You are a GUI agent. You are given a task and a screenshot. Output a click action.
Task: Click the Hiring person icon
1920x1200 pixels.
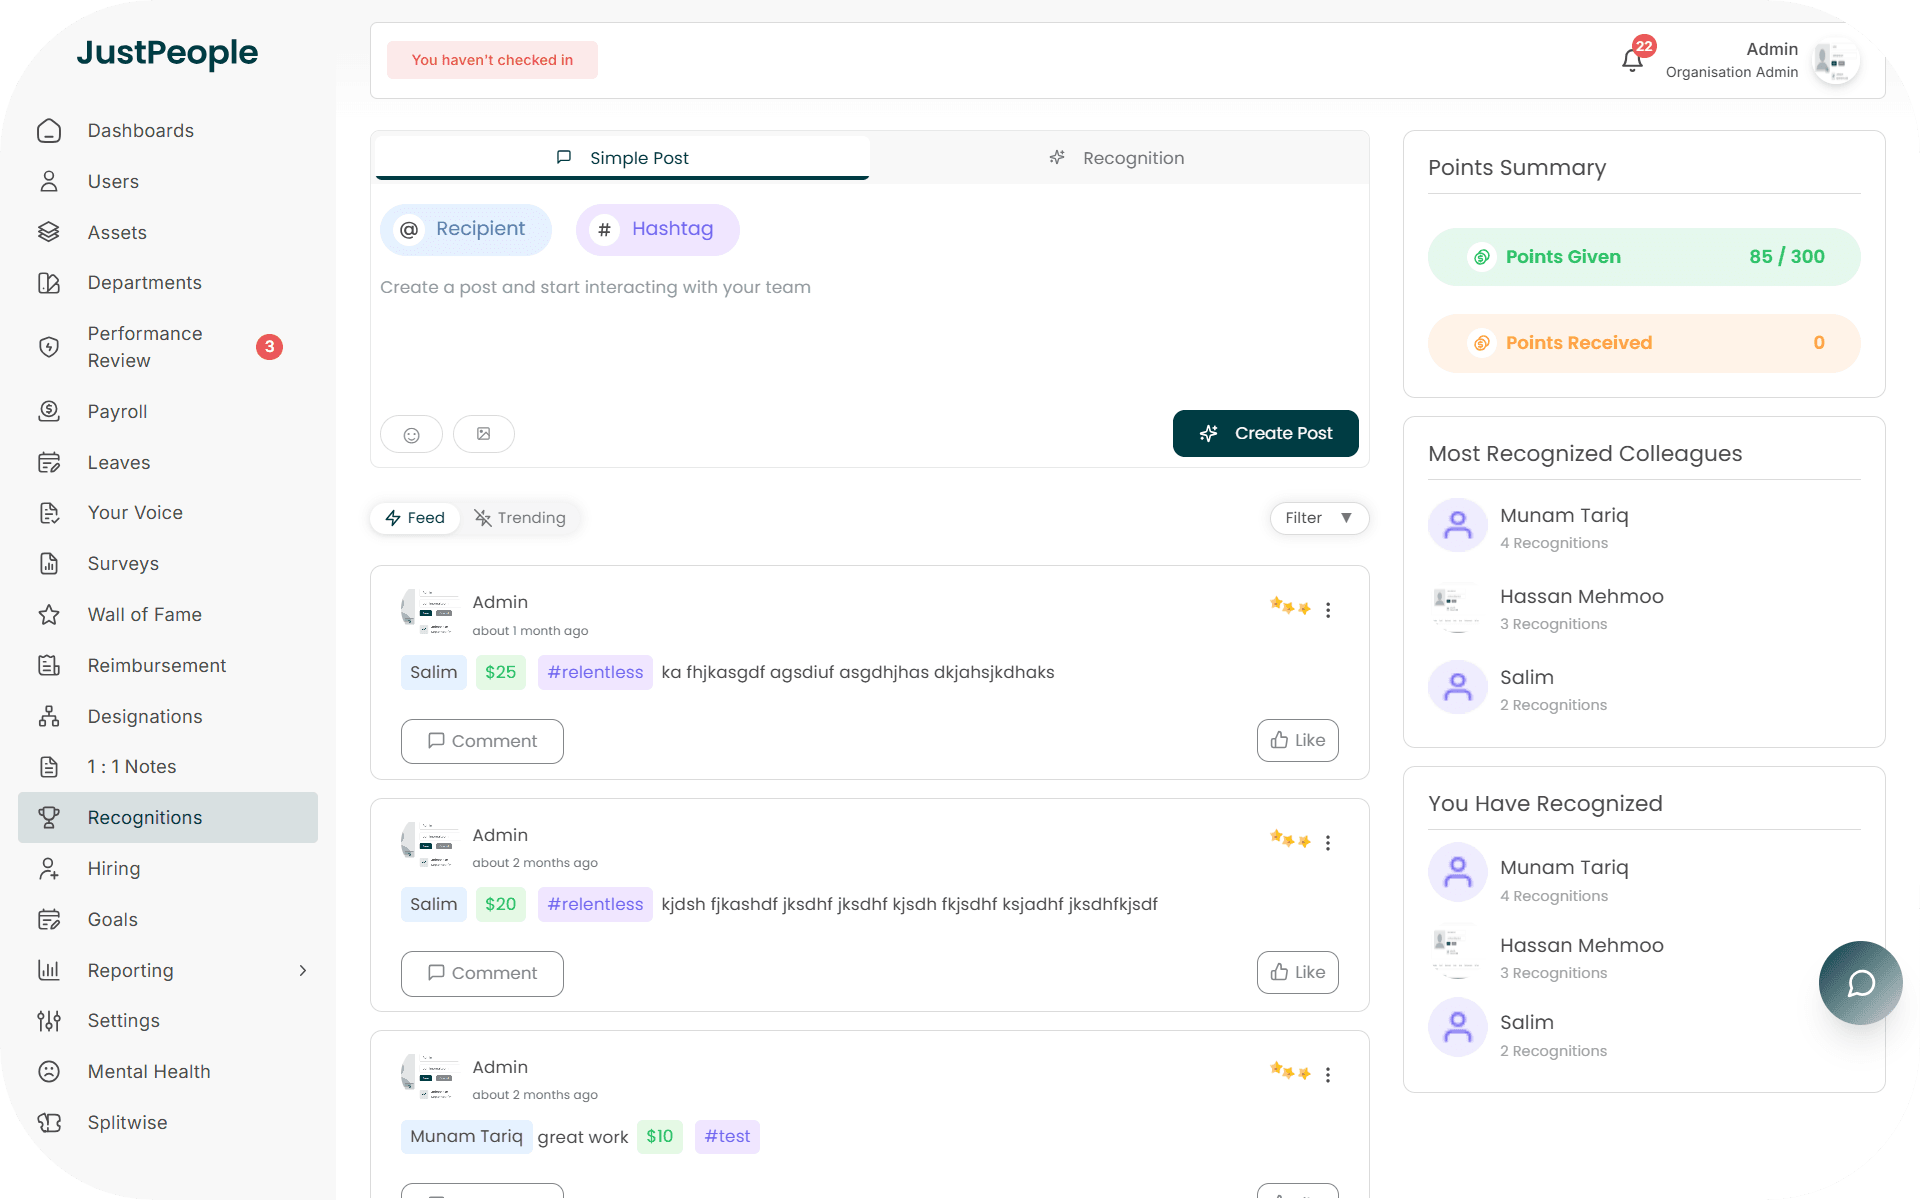coord(49,869)
